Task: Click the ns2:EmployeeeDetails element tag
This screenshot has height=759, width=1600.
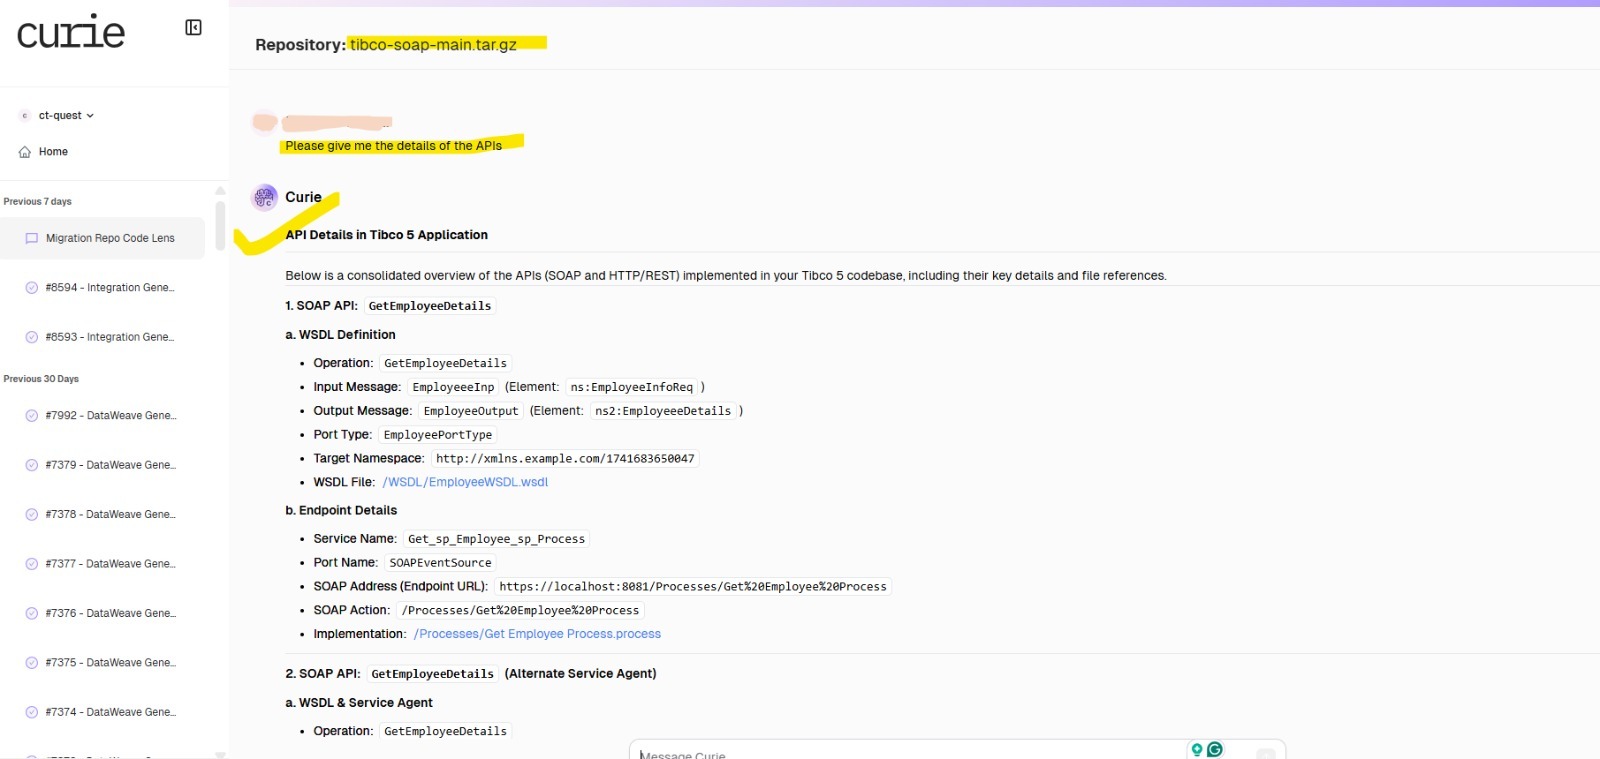Action: pos(663,411)
